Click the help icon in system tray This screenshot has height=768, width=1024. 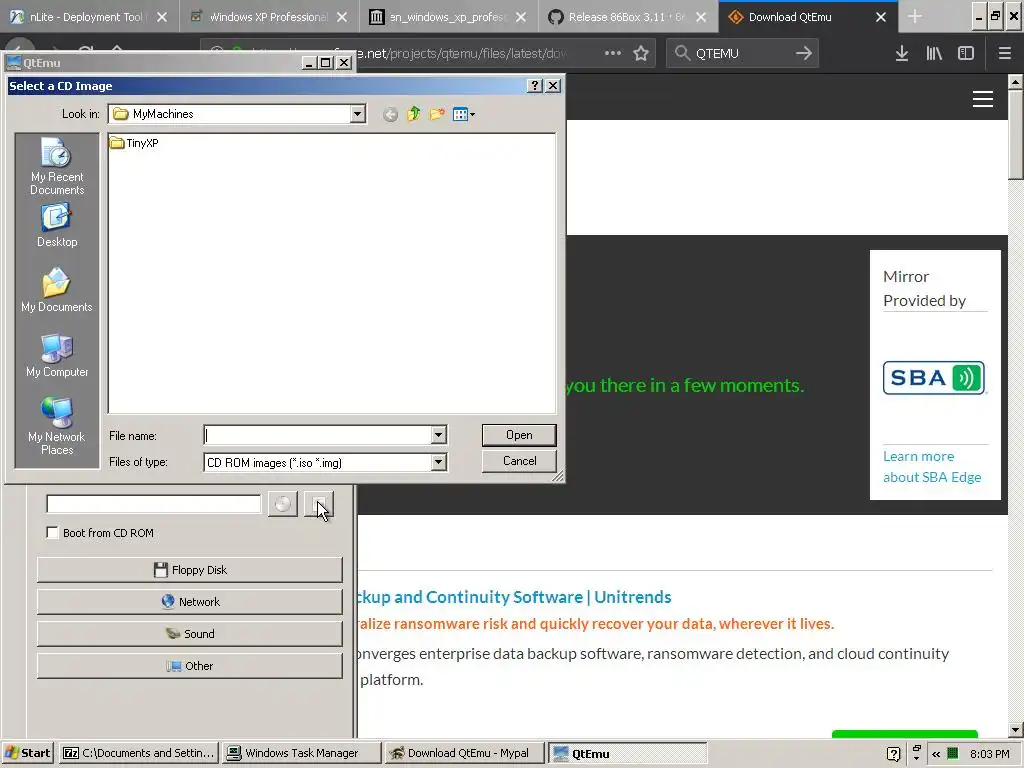pyautogui.click(x=893, y=754)
